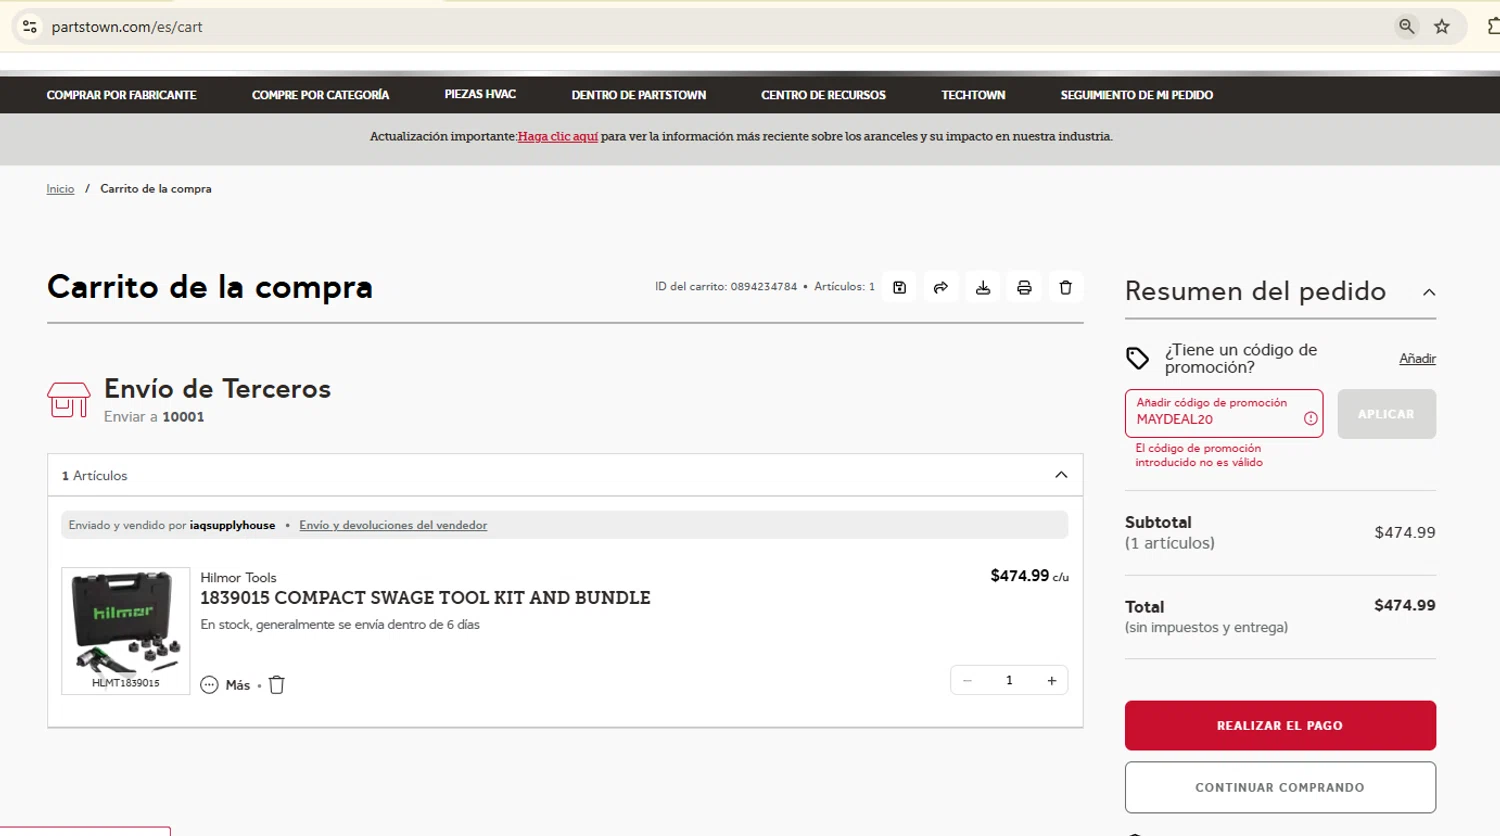Click the Haga clic aquí link
The height and width of the screenshot is (836, 1500).
(x=558, y=136)
